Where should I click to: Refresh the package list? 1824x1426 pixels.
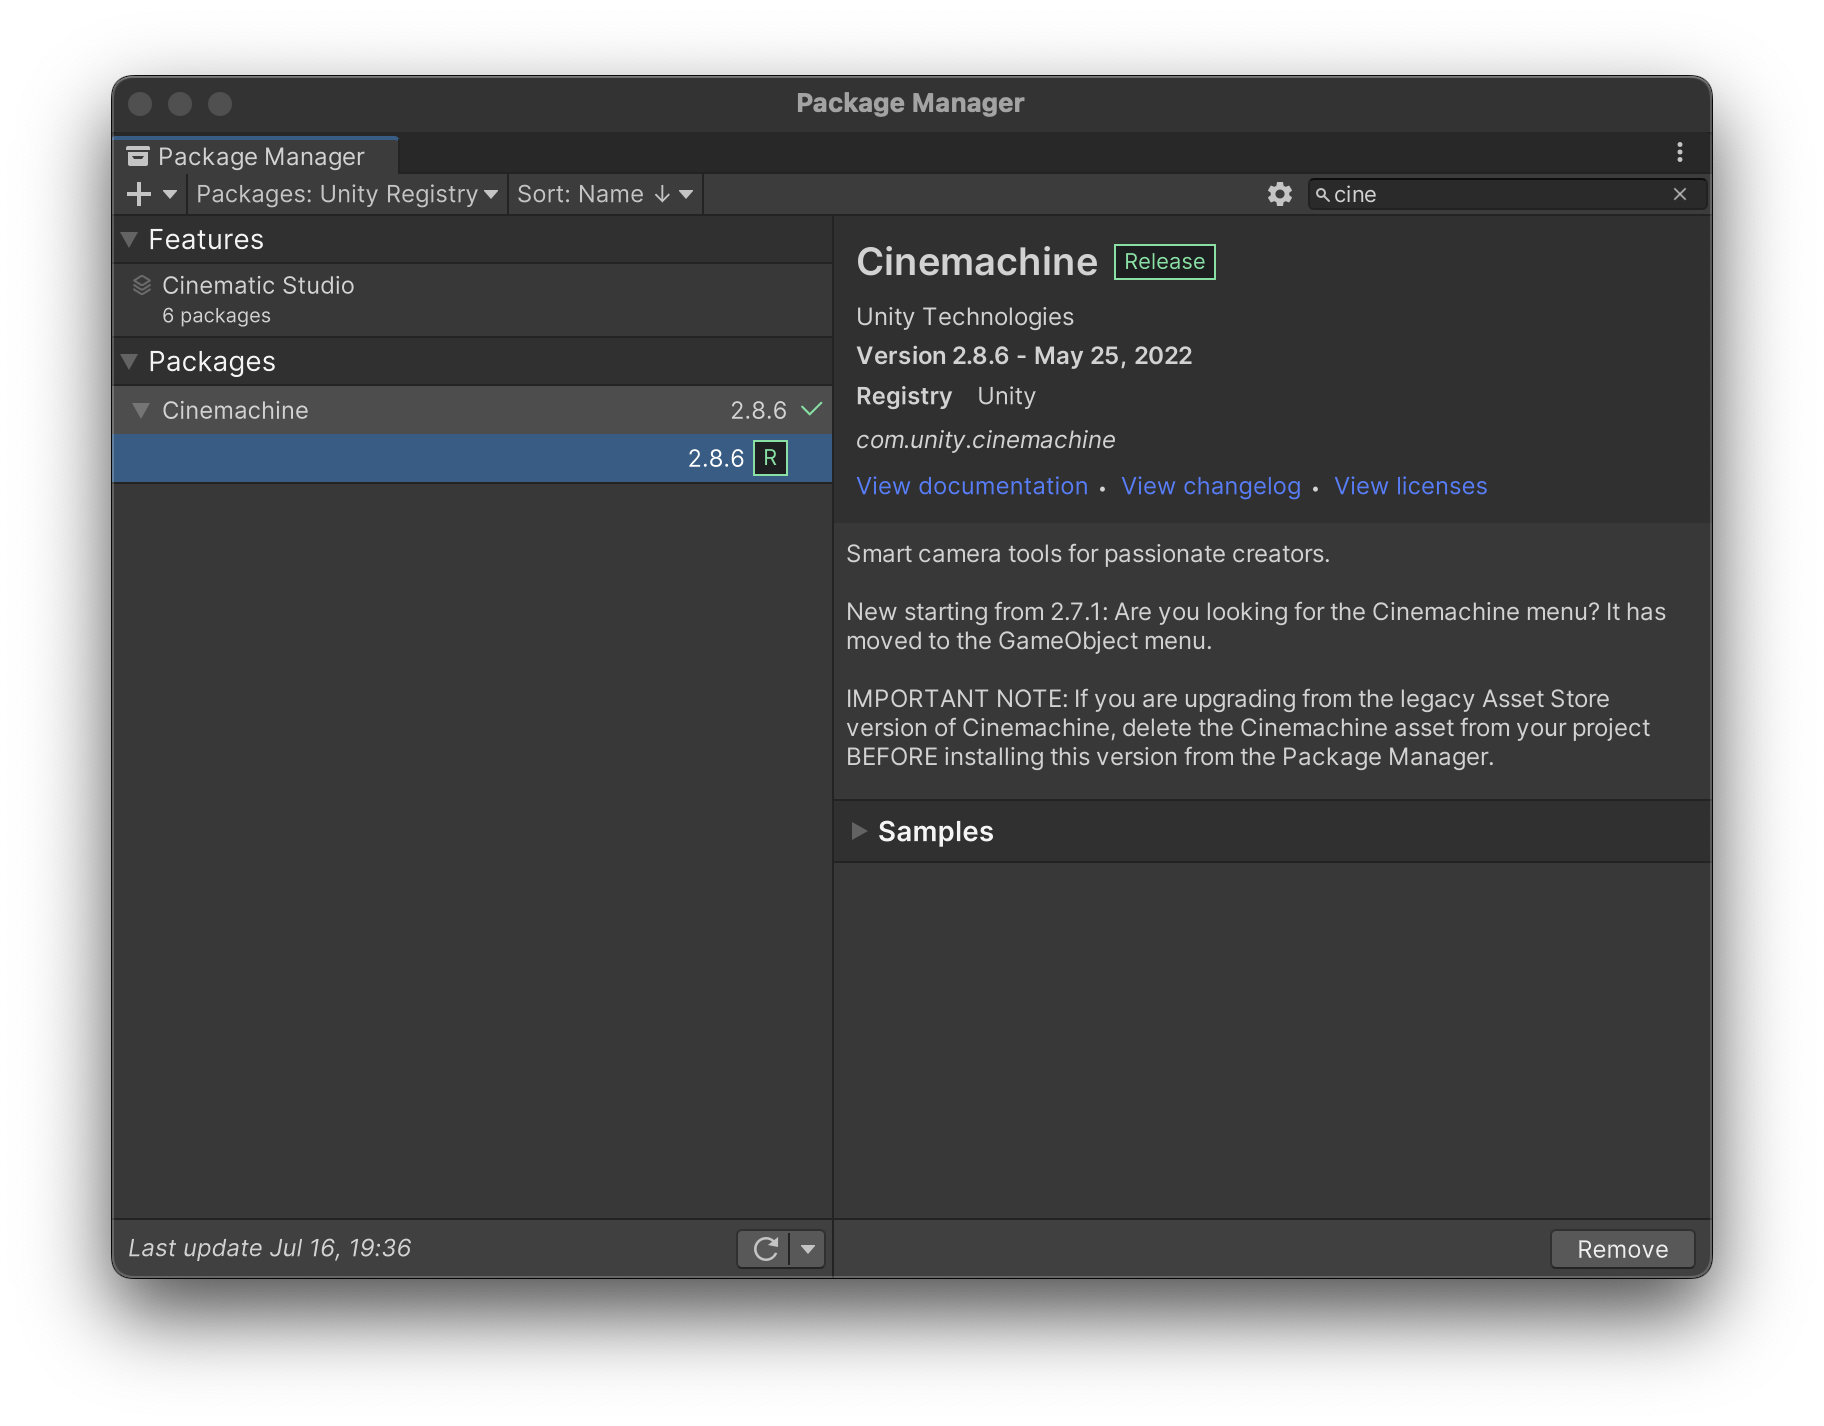tap(765, 1249)
